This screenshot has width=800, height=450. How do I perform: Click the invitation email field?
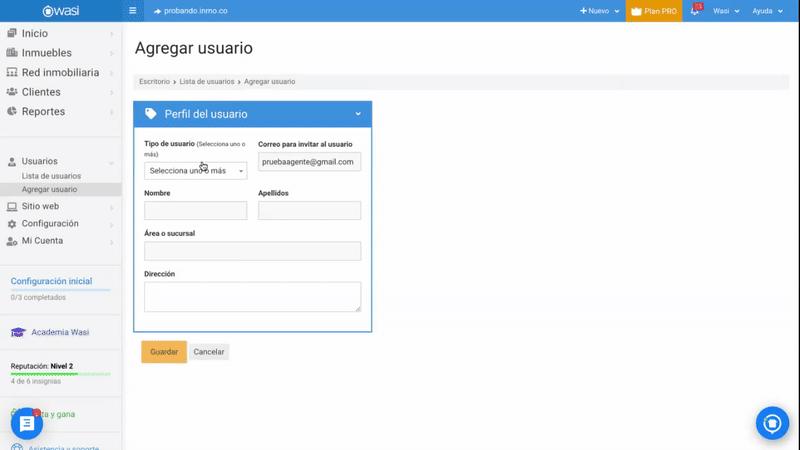click(x=309, y=162)
